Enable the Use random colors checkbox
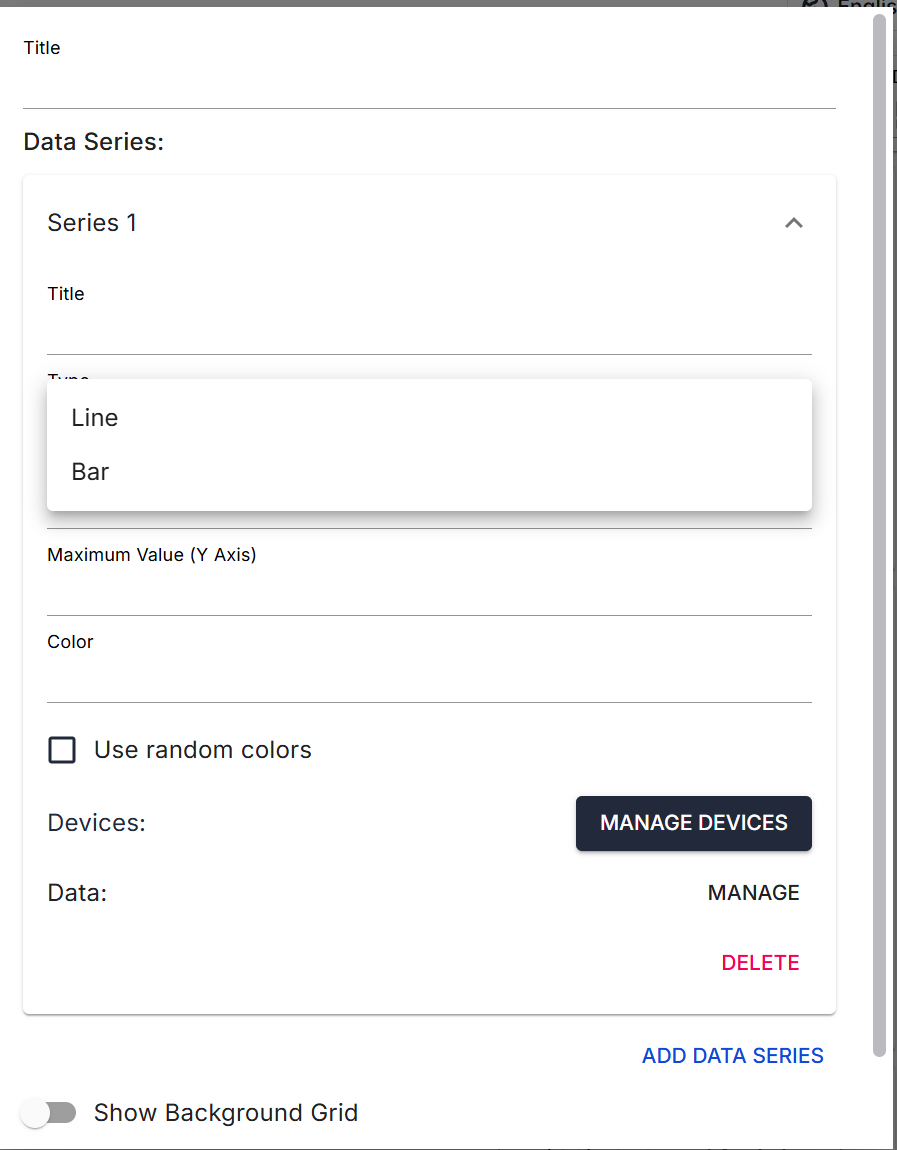 [x=62, y=750]
